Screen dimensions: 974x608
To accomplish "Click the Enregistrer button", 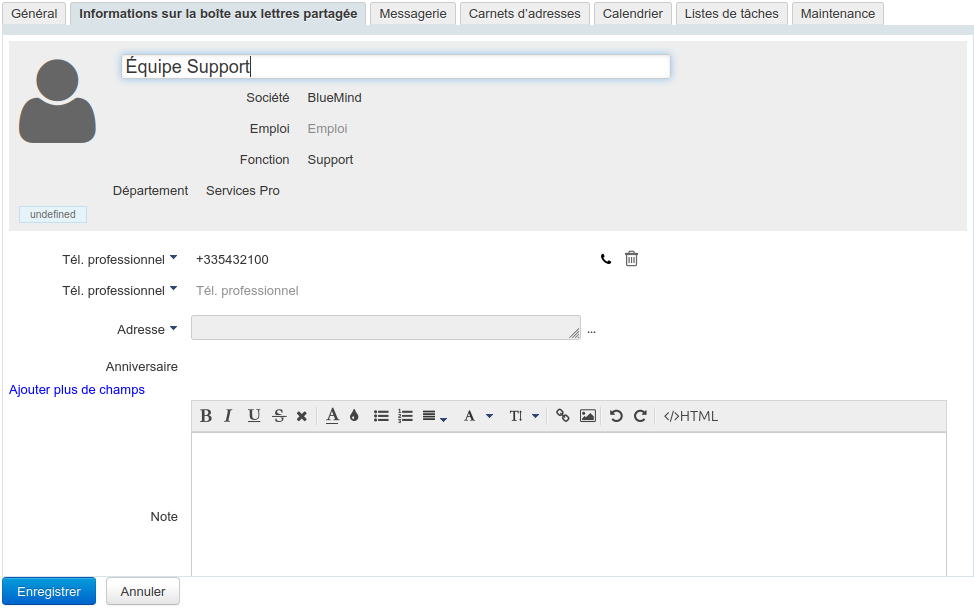I will [49, 591].
